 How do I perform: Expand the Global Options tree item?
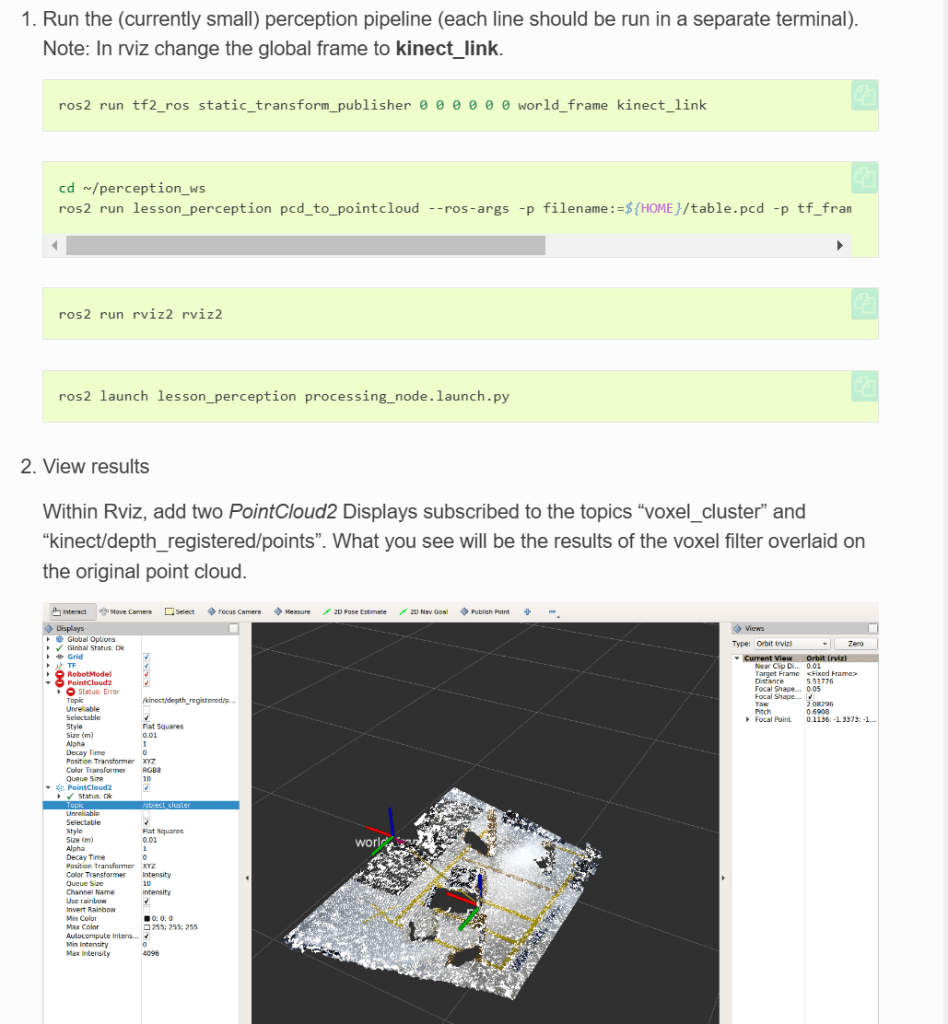click(47, 639)
